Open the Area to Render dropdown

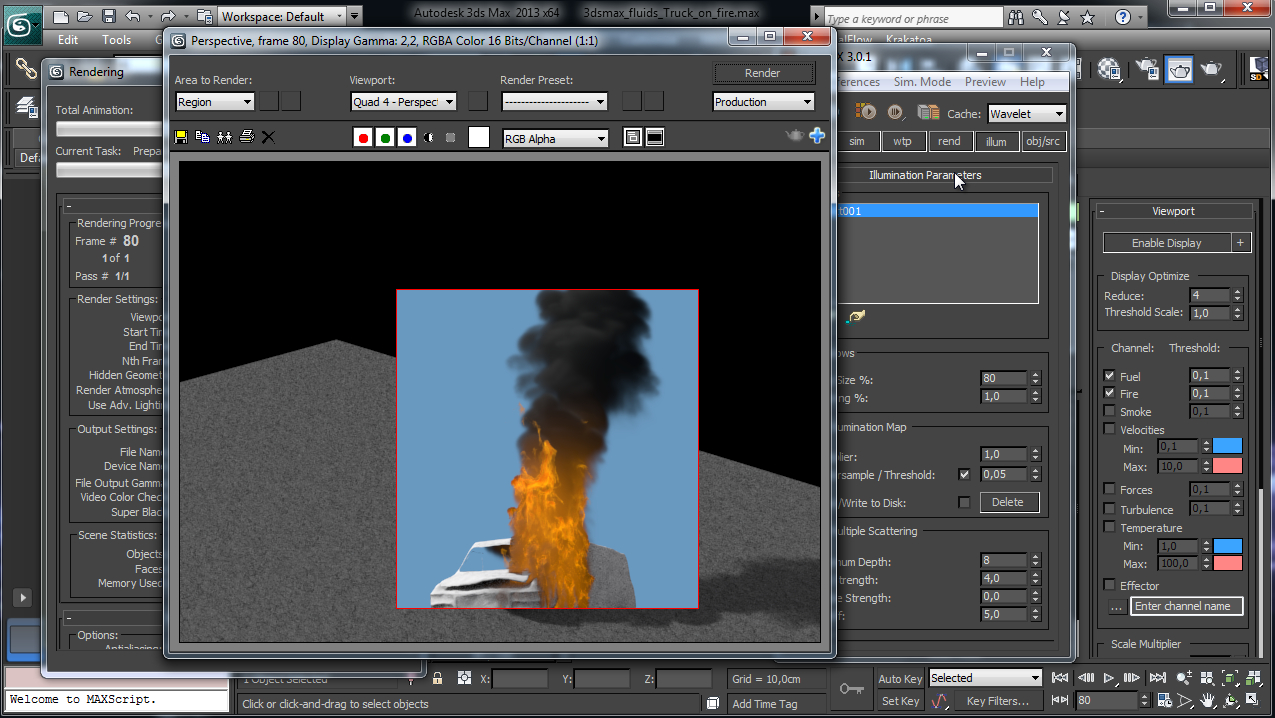pyautogui.click(x=215, y=102)
